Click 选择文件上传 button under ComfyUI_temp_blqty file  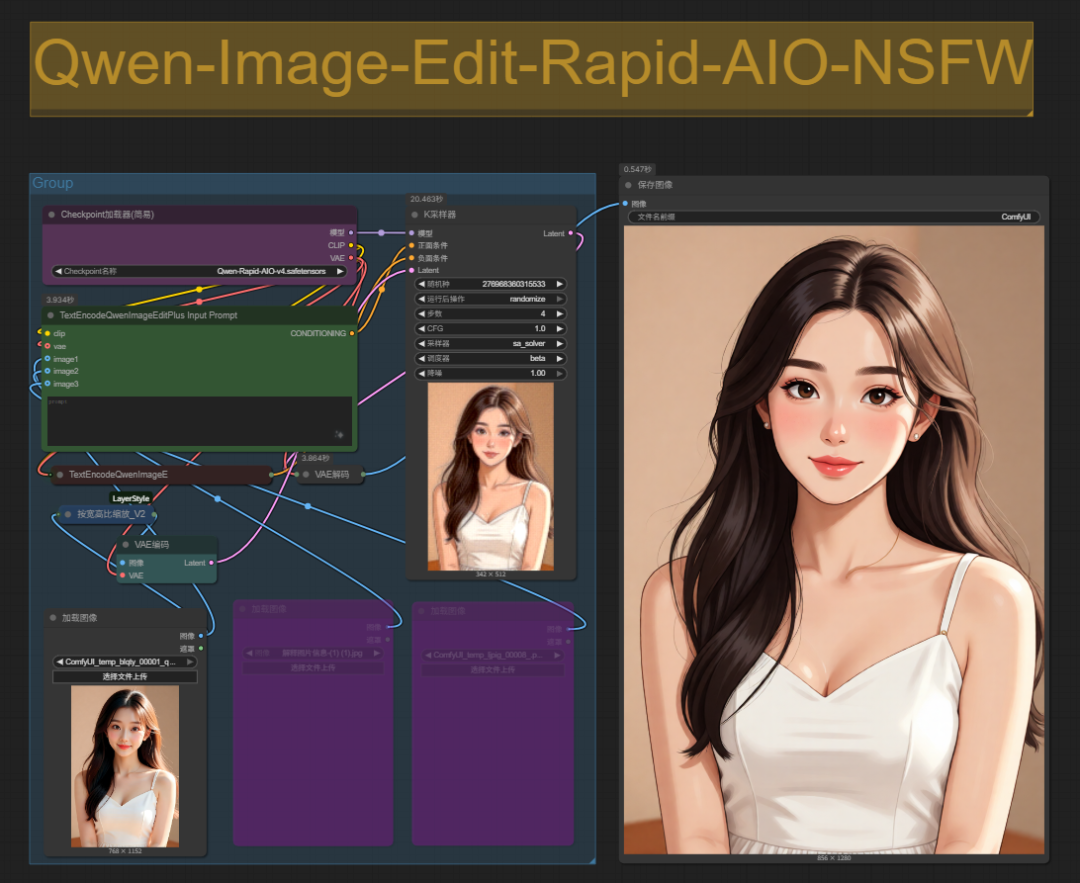pyautogui.click(x=125, y=677)
